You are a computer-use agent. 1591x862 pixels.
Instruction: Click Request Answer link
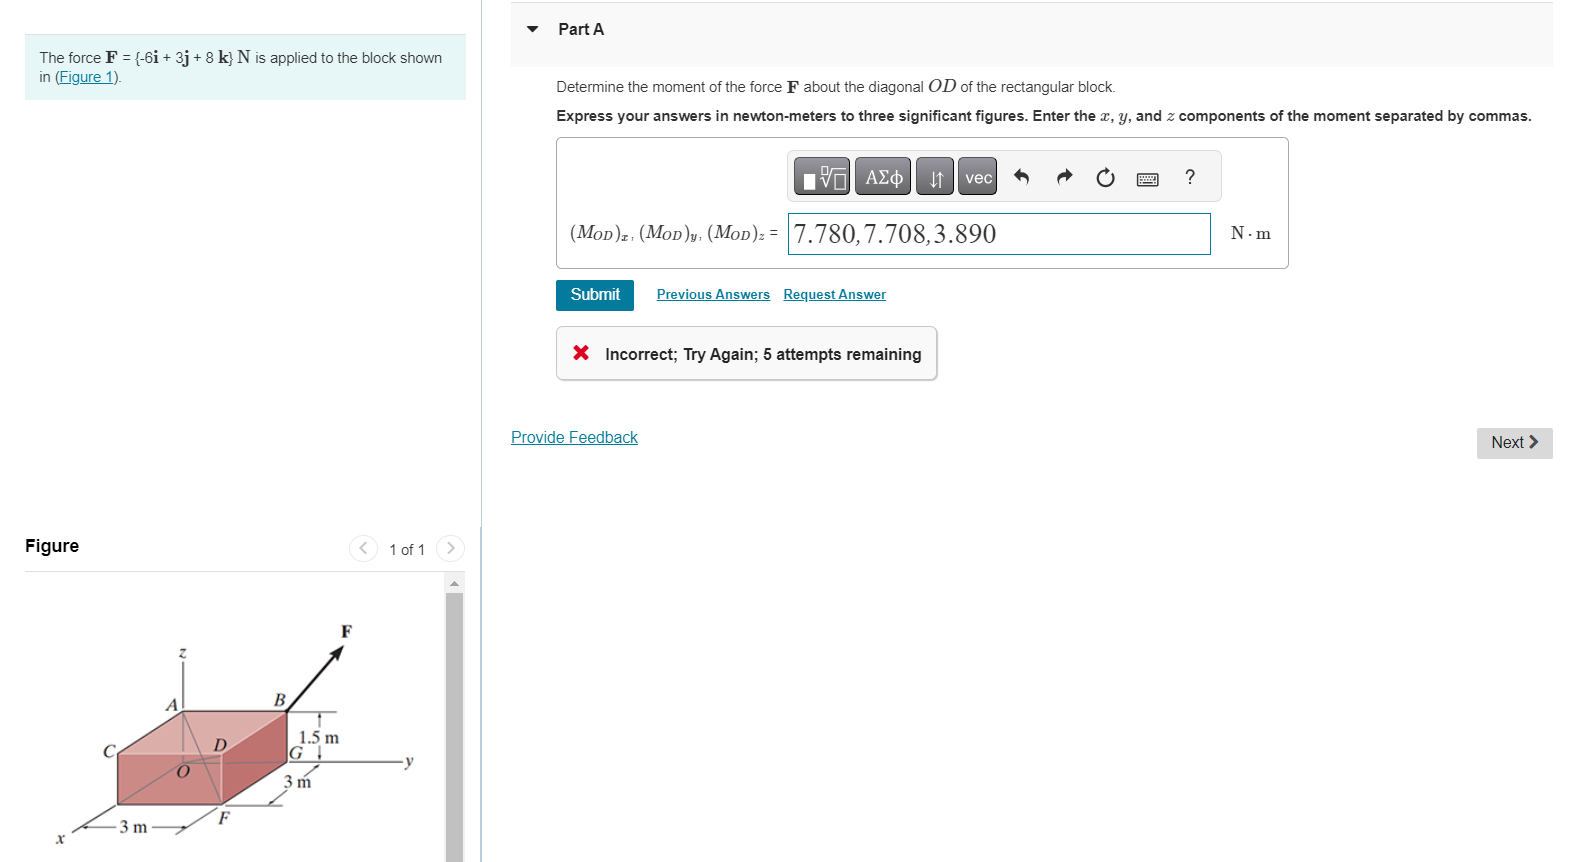(x=834, y=294)
